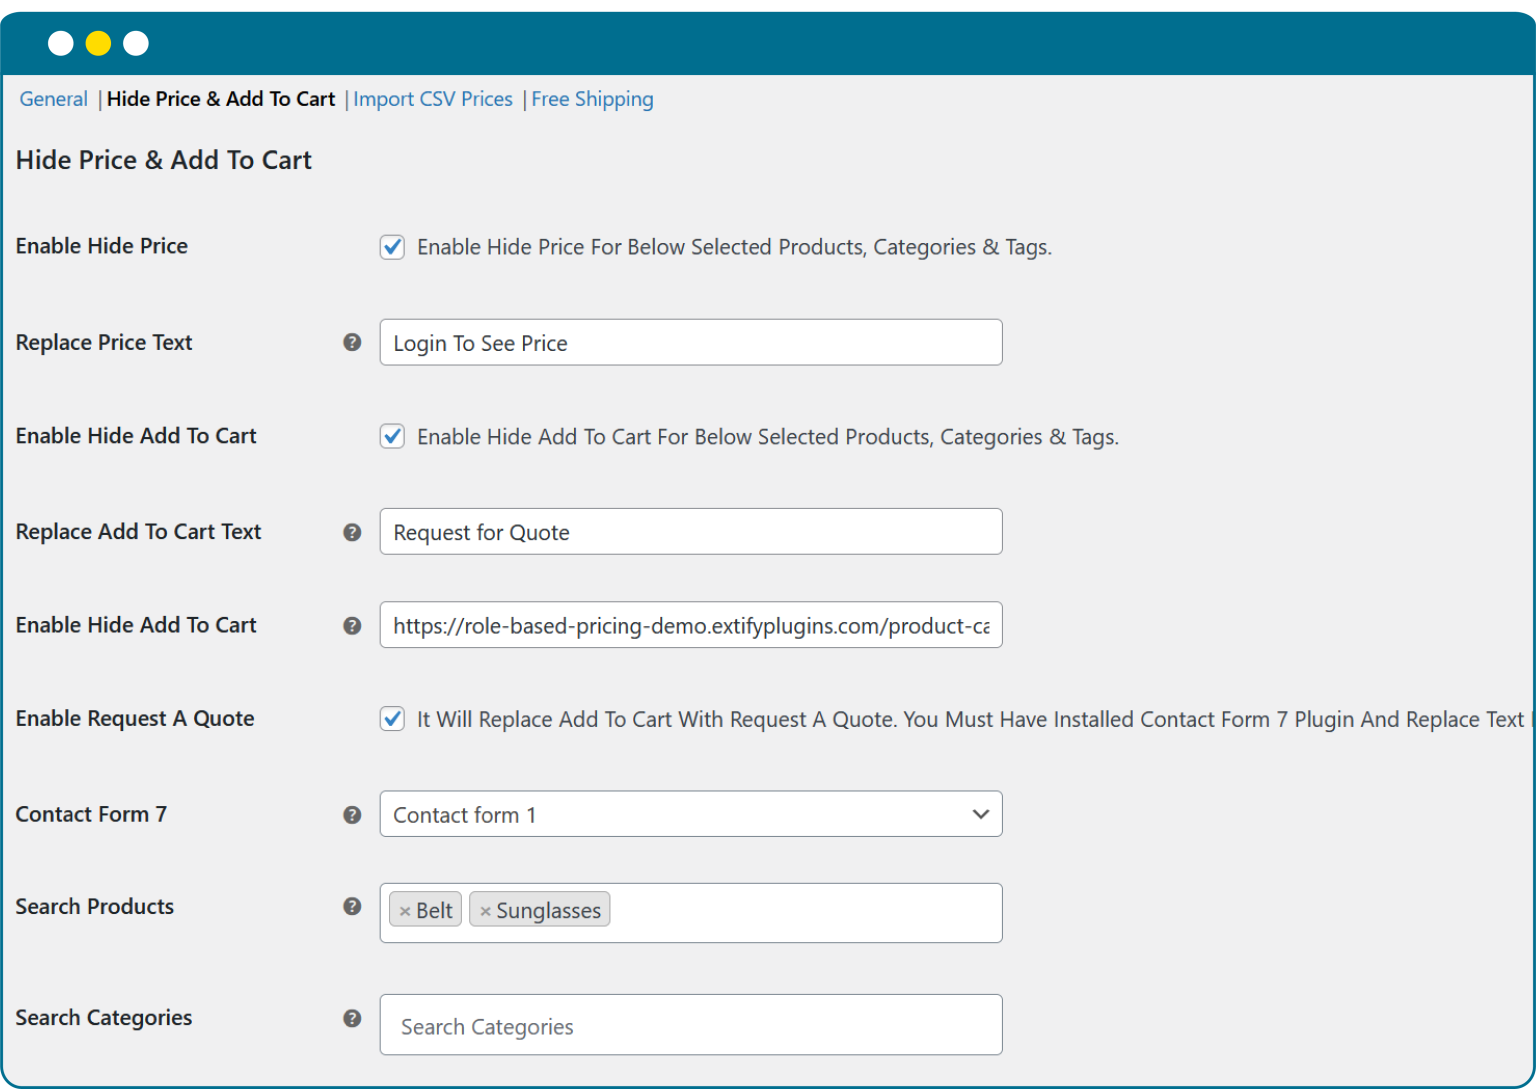Toggle the Enable Hide Price checkbox
1536x1089 pixels.
pos(392,247)
